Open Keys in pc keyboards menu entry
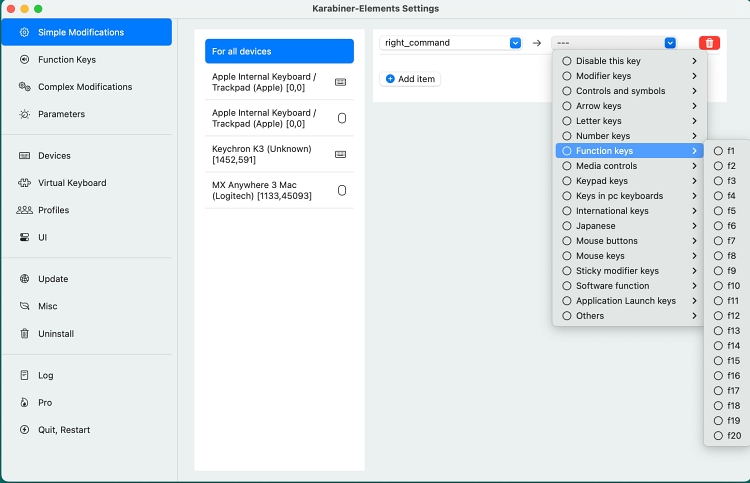Image resolution: width=750 pixels, height=483 pixels. [x=629, y=196]
